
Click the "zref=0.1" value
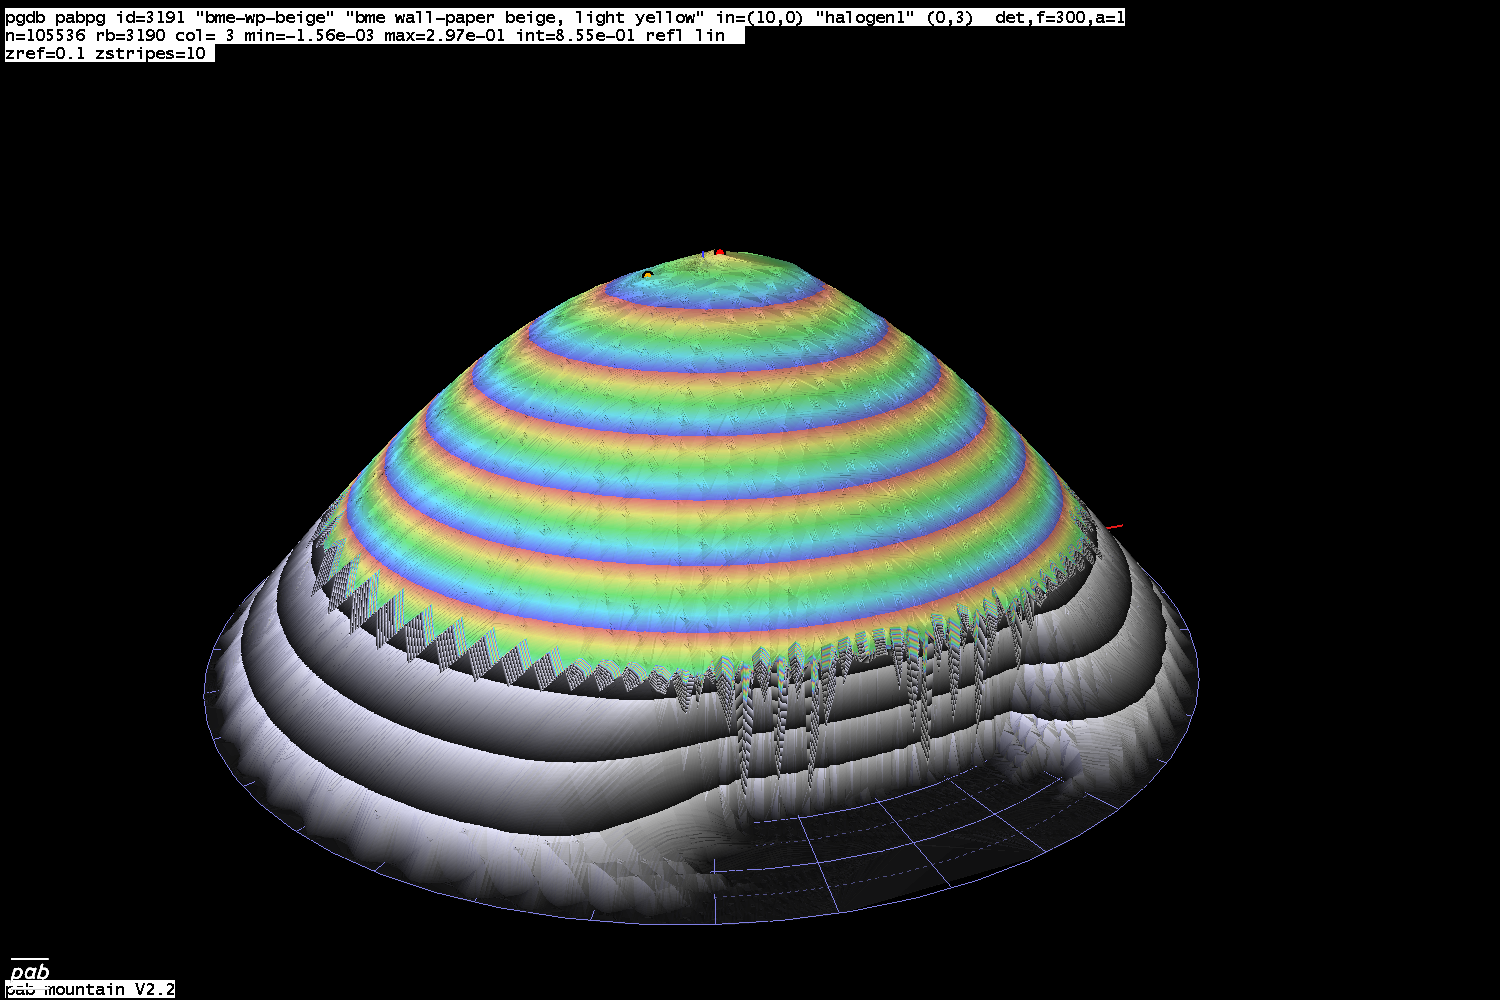click(x=45, y=53)
